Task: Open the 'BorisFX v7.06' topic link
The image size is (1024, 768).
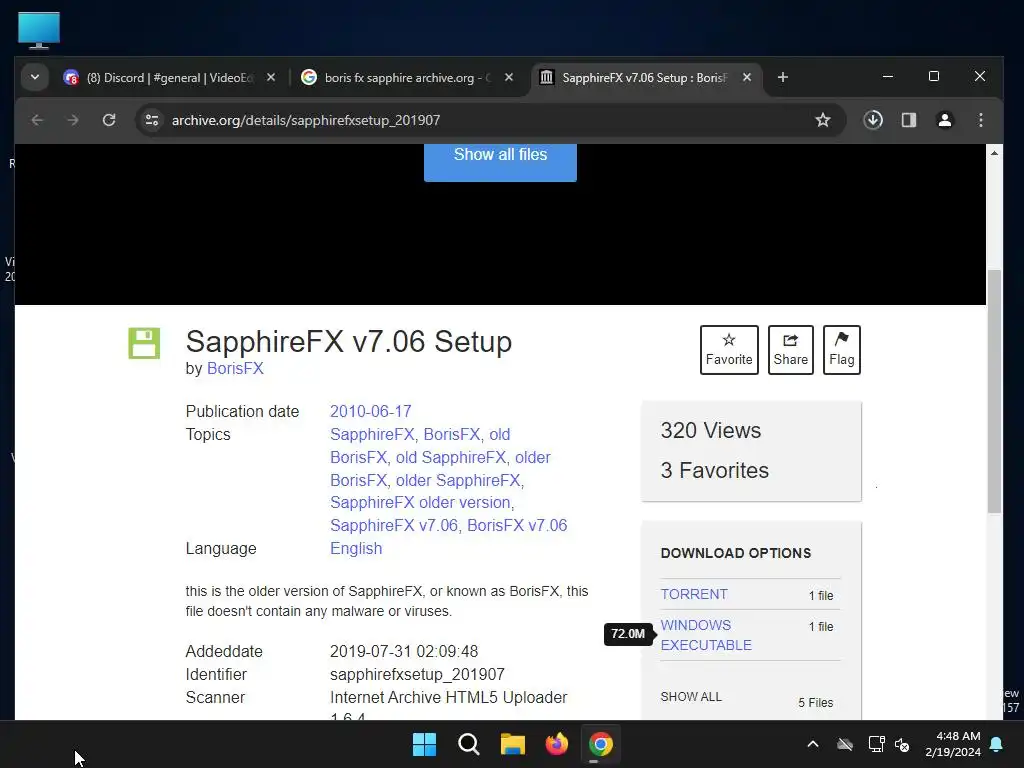Action: pyautogui.click(x=517, y=525)
